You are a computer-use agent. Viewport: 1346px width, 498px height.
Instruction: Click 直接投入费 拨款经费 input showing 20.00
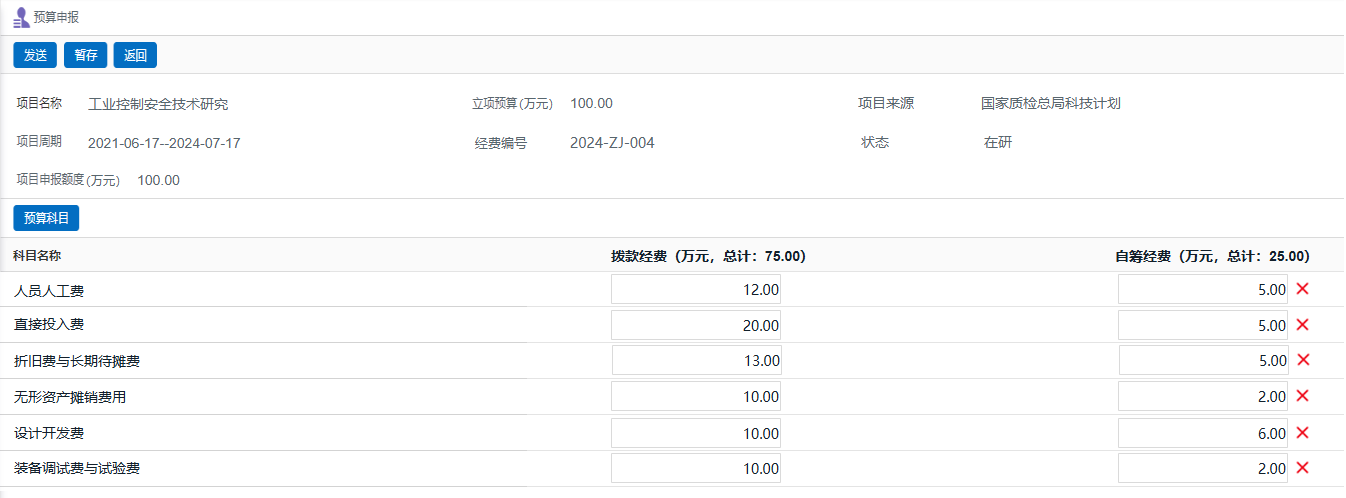(x=696, y=326)
